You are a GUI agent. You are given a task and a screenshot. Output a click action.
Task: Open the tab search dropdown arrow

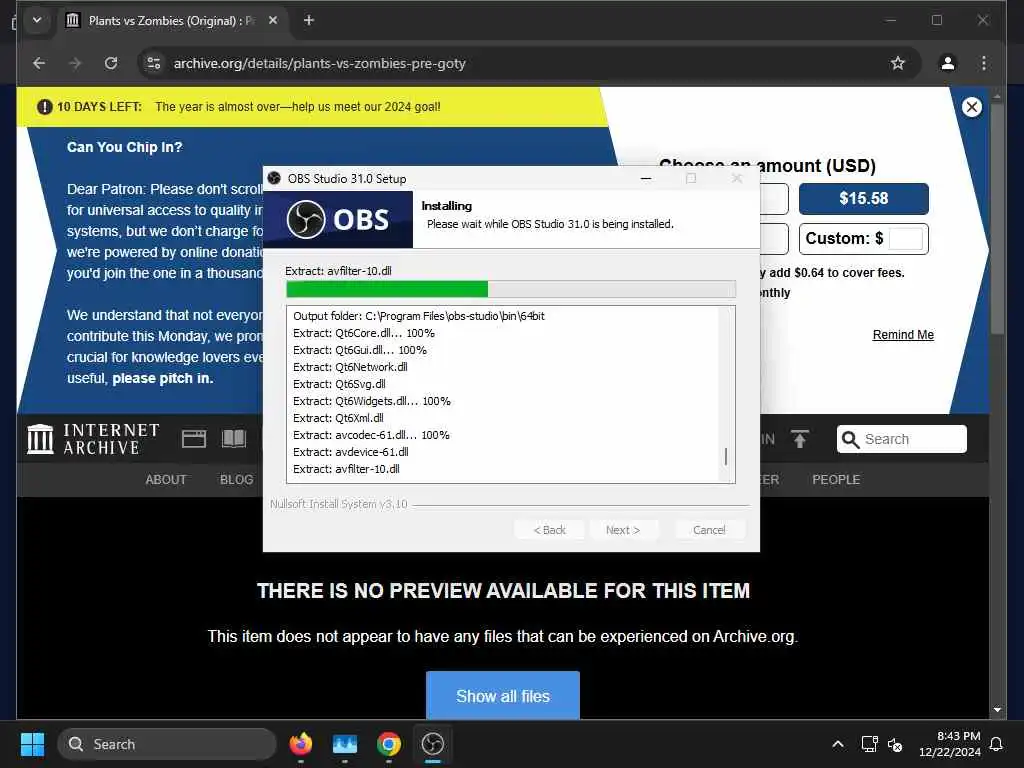[37, 20]
